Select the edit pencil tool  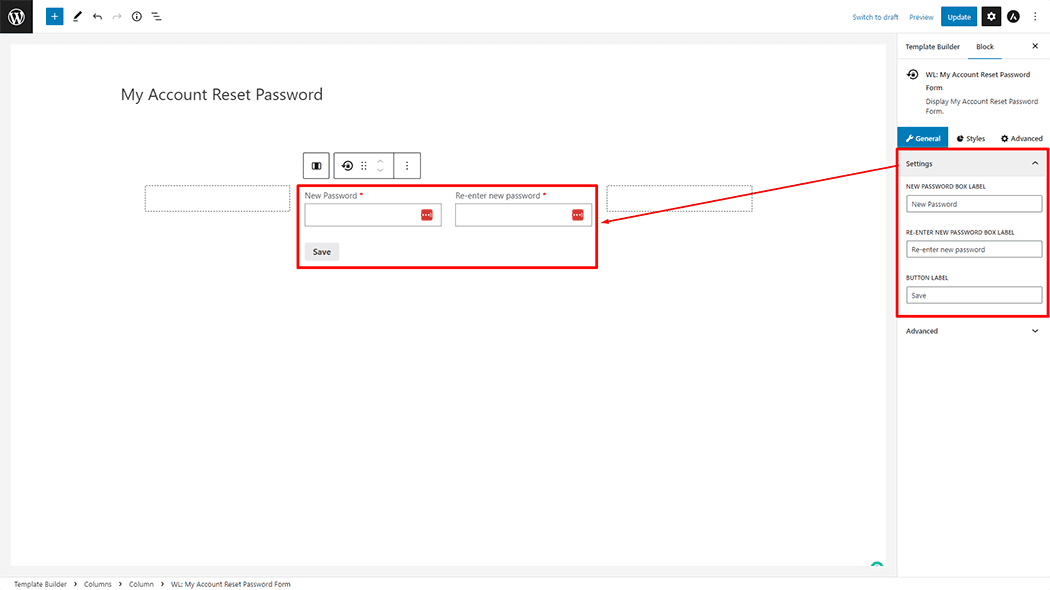(x=77, y=16)
